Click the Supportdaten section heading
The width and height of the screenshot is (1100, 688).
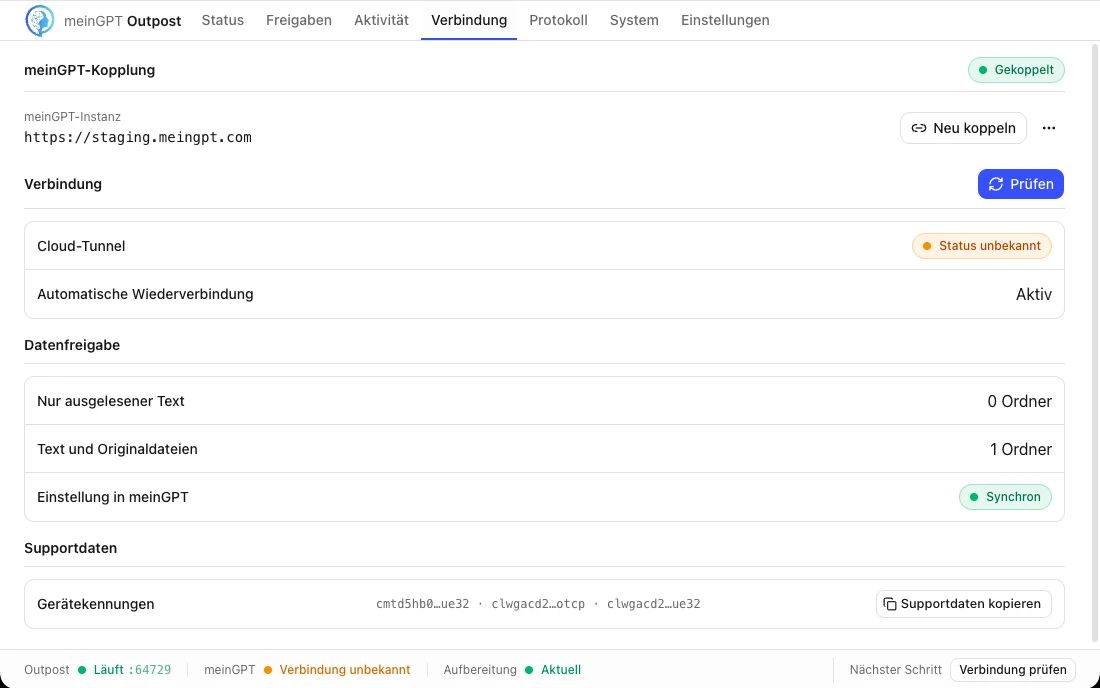pos(71,548)
